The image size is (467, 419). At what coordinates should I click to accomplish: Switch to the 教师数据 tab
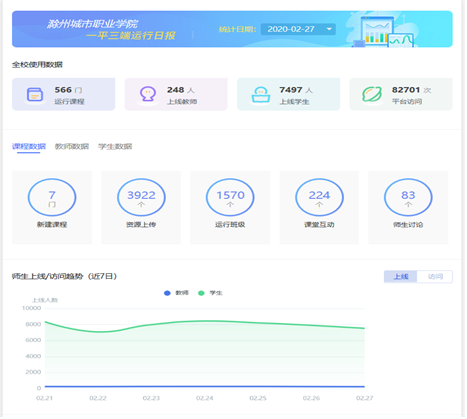point(72,146)
